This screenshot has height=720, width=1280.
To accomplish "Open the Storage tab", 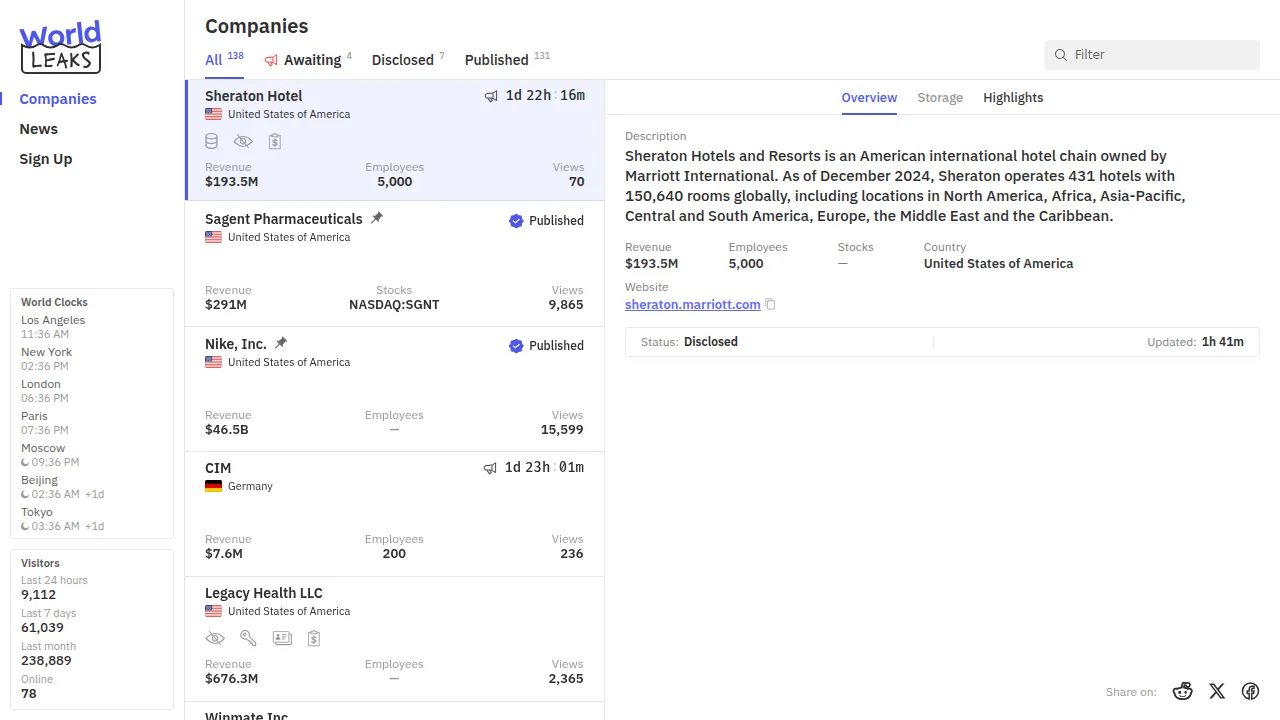I will (940, 97).
